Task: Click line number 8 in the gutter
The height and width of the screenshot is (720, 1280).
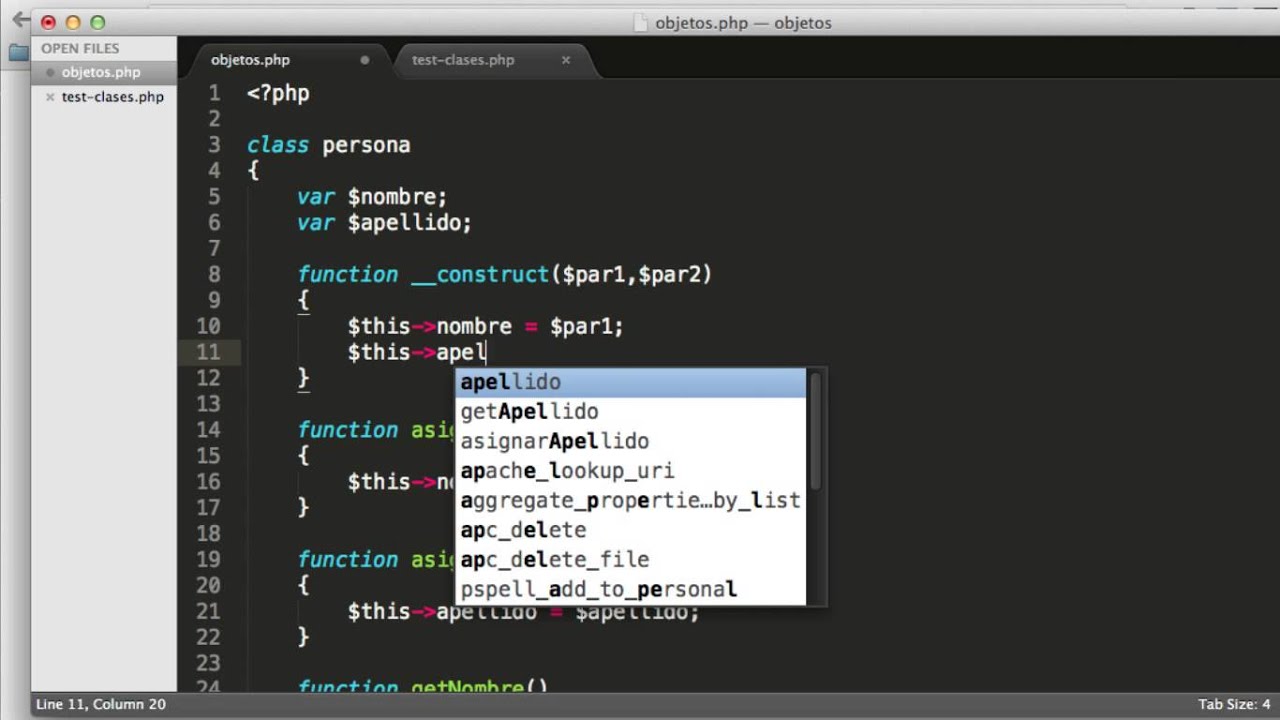Action: coord(214,274)
